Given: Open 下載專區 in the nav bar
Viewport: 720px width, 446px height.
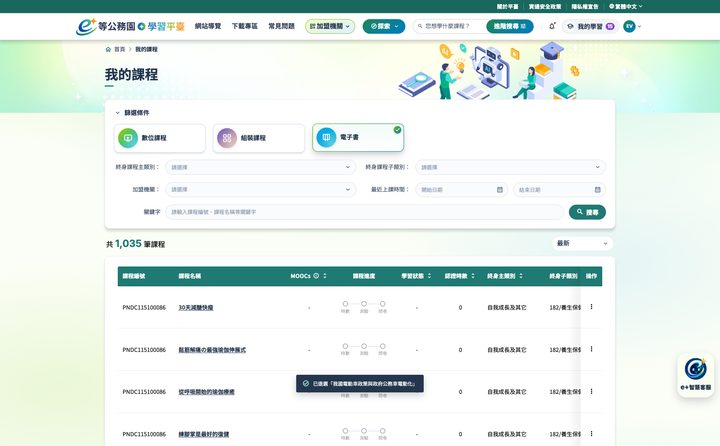Looking at the screenshot, I should pos(244,26).
